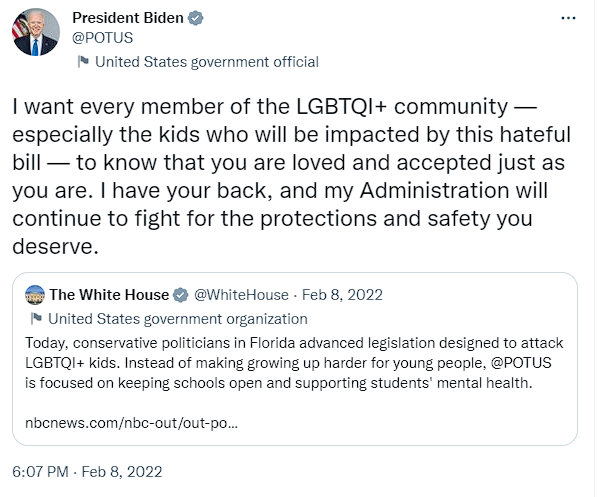
Task: Click The White House account name
Action: (109, 295)
